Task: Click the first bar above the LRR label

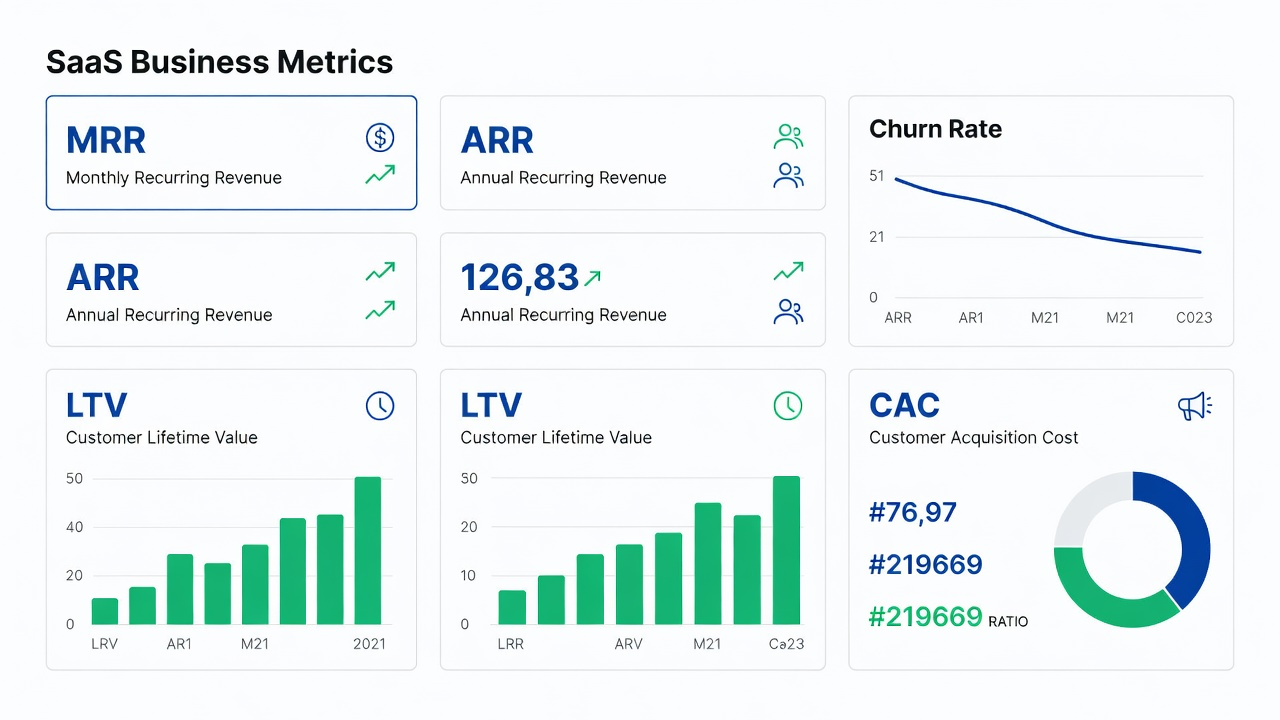Action: pyautogui.click(x=512, y=607)
